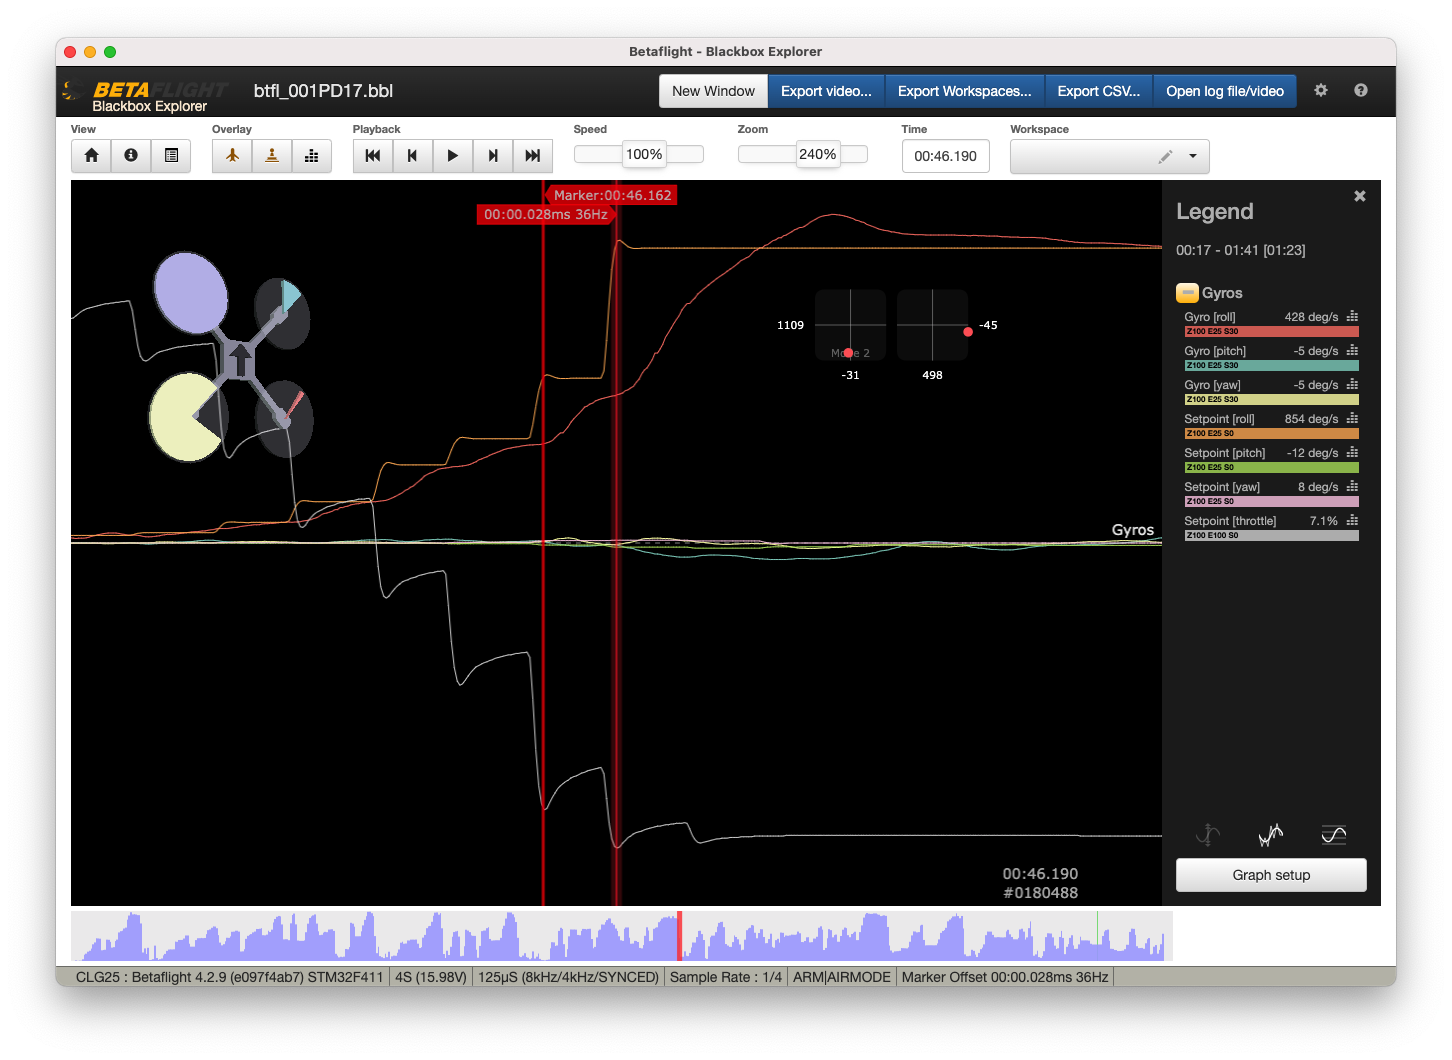Image resolution: width=1452 pixels, height=1060 pixels.
Task: Click Export CSV... button
Action: [x=1098, y=91]
